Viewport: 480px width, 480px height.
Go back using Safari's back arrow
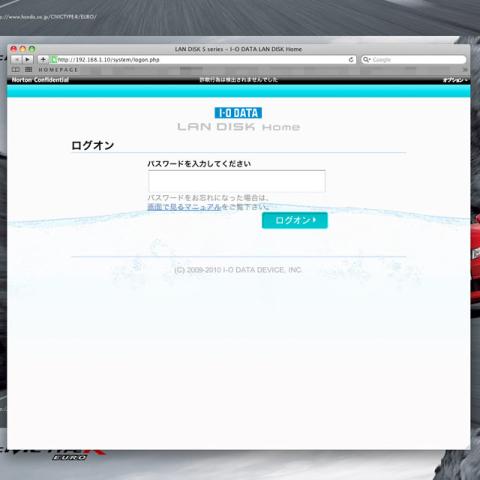[x=17, y=59]
